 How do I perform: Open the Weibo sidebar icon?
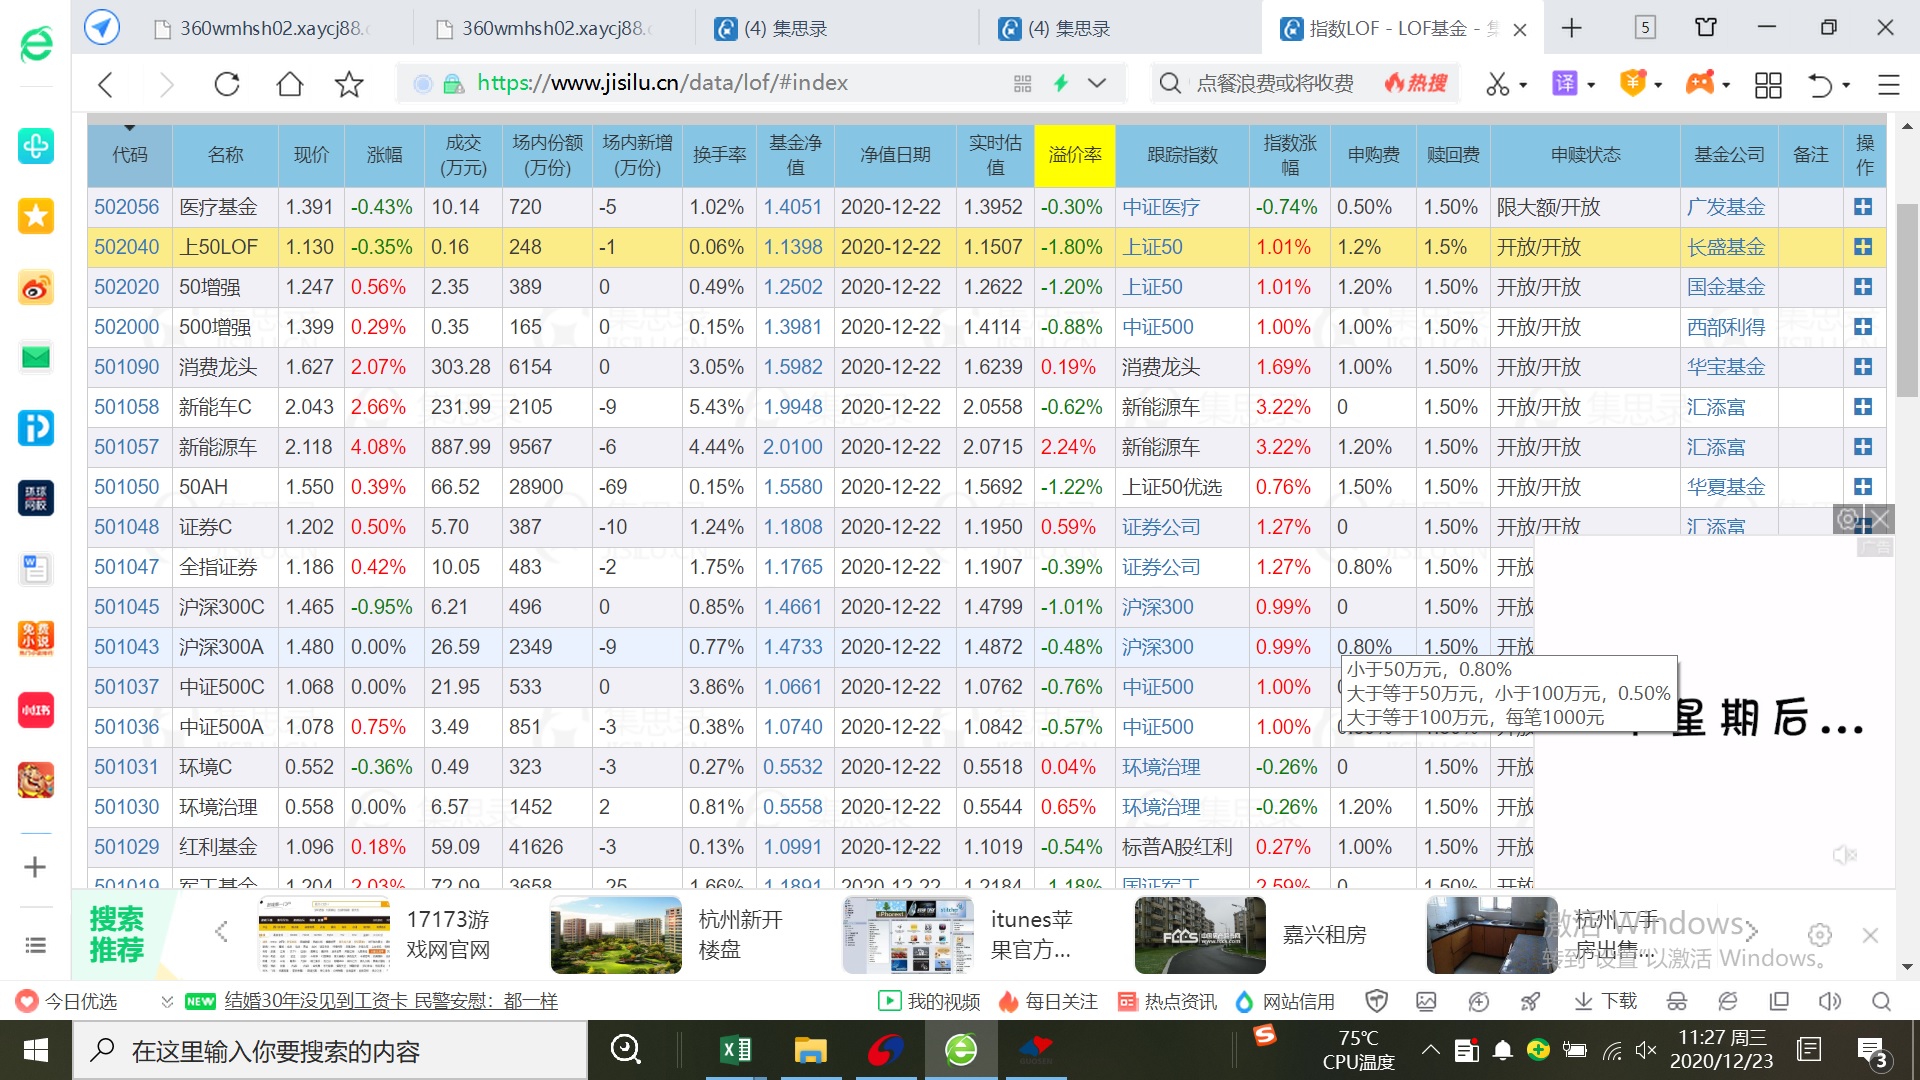36,288
